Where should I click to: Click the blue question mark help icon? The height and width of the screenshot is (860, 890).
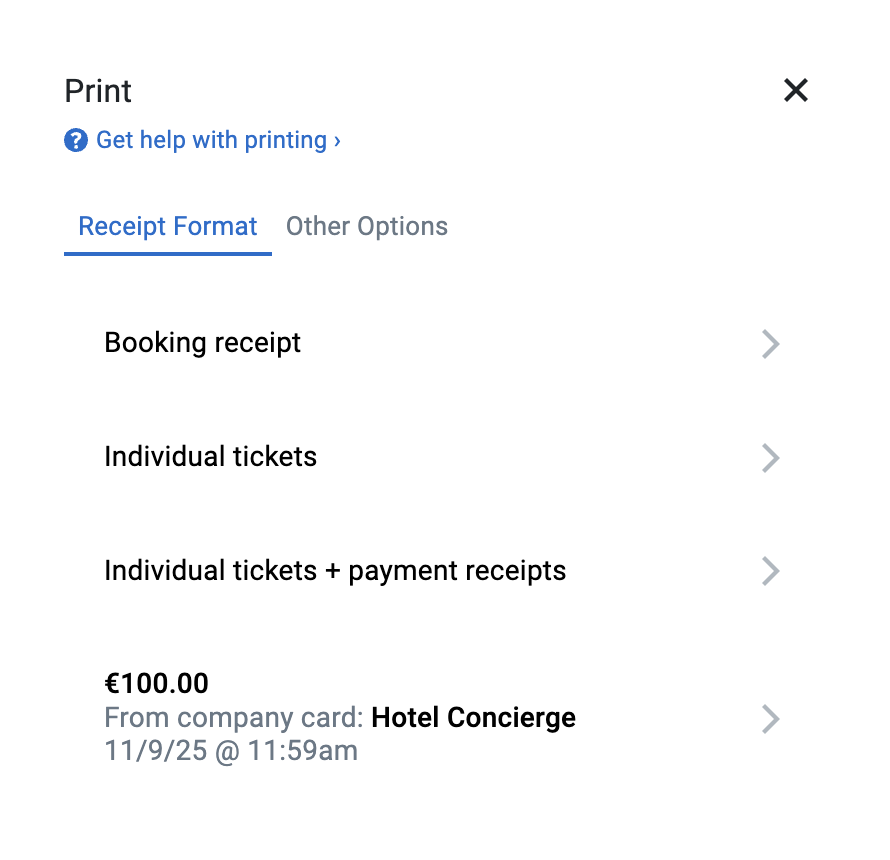click(x=76, y=141)
